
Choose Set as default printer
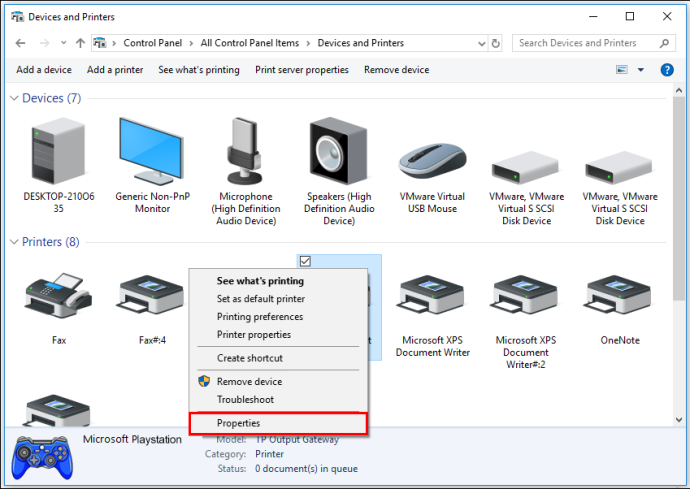261,299
